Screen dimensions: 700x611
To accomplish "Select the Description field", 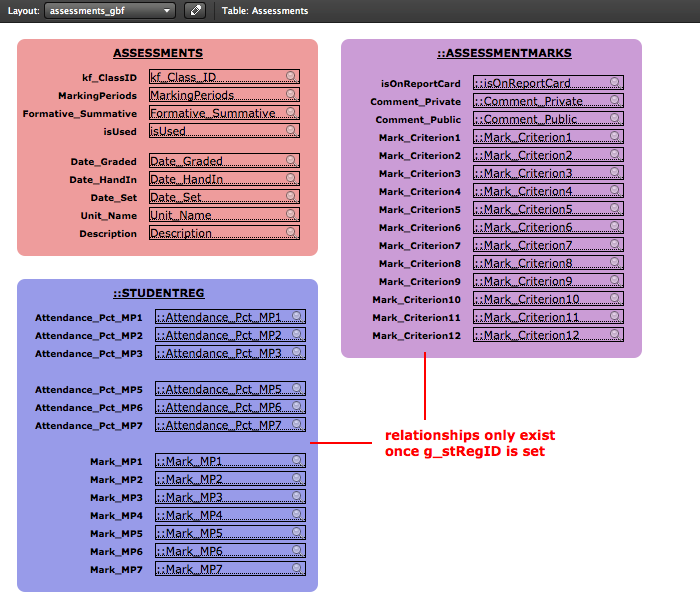I will click(215, 233).
